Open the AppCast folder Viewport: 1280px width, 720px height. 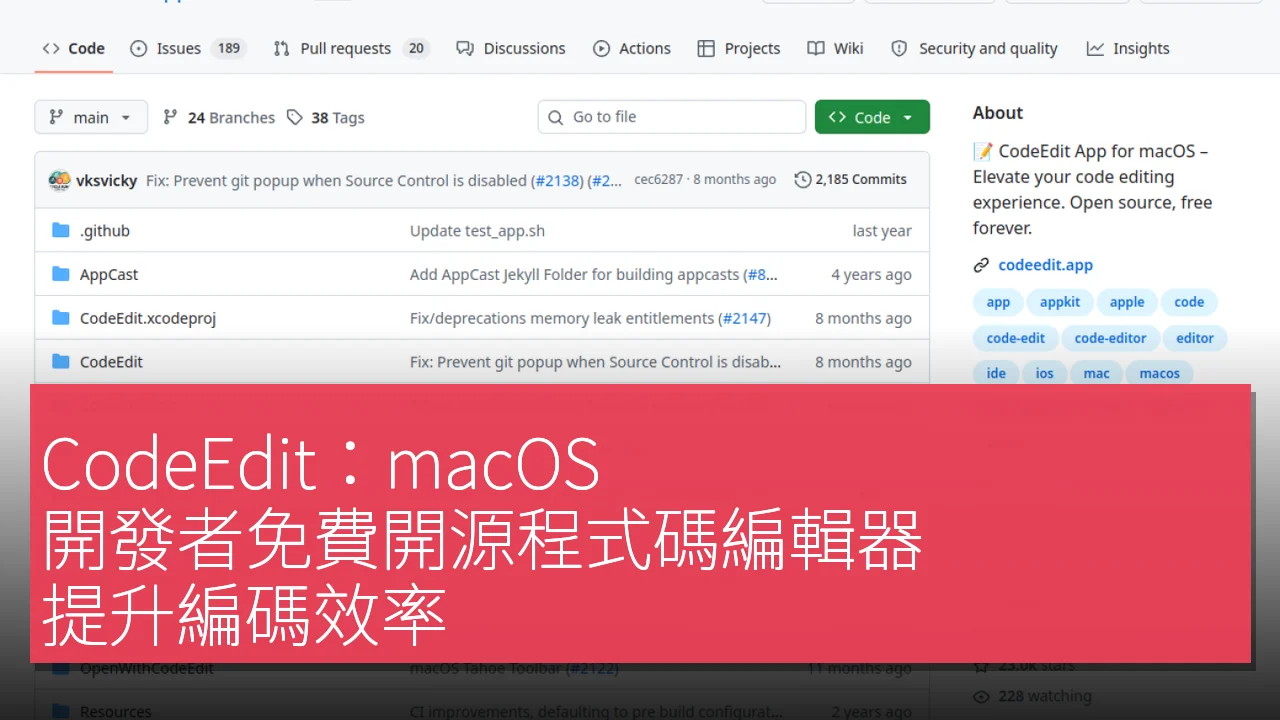pyautogui.click(x=109, y=274)
